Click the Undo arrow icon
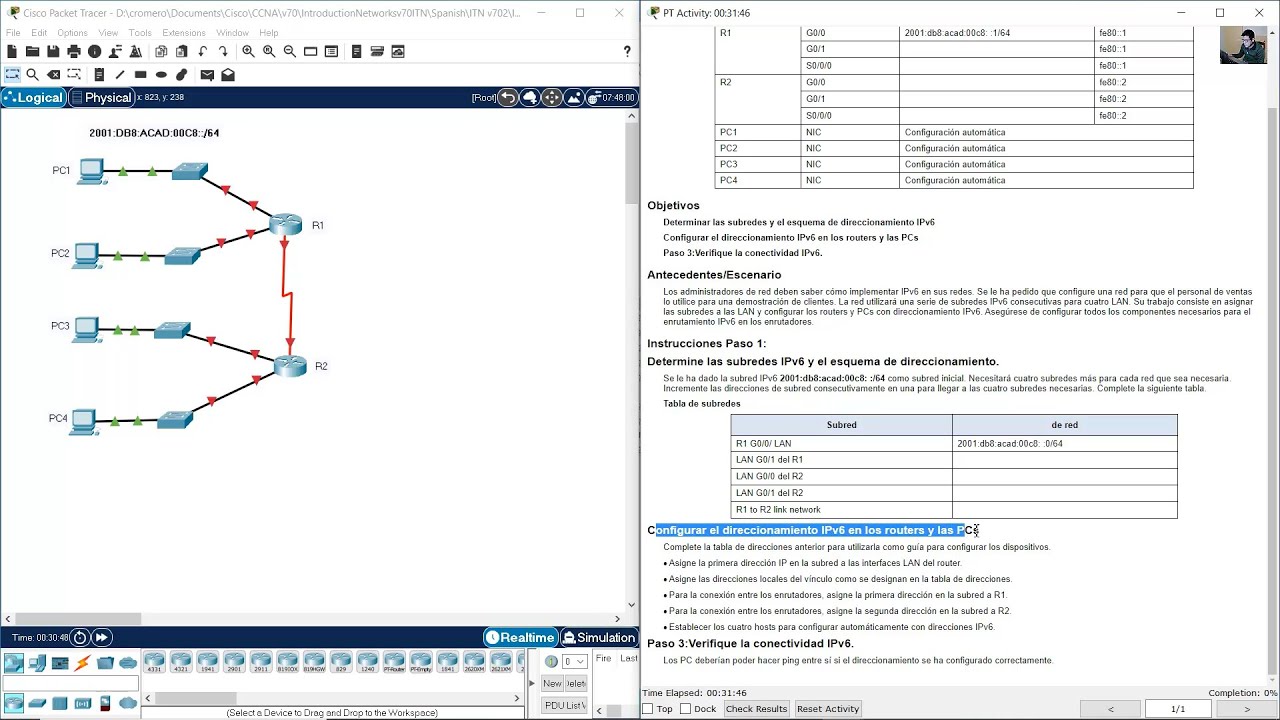 (203, 51)
